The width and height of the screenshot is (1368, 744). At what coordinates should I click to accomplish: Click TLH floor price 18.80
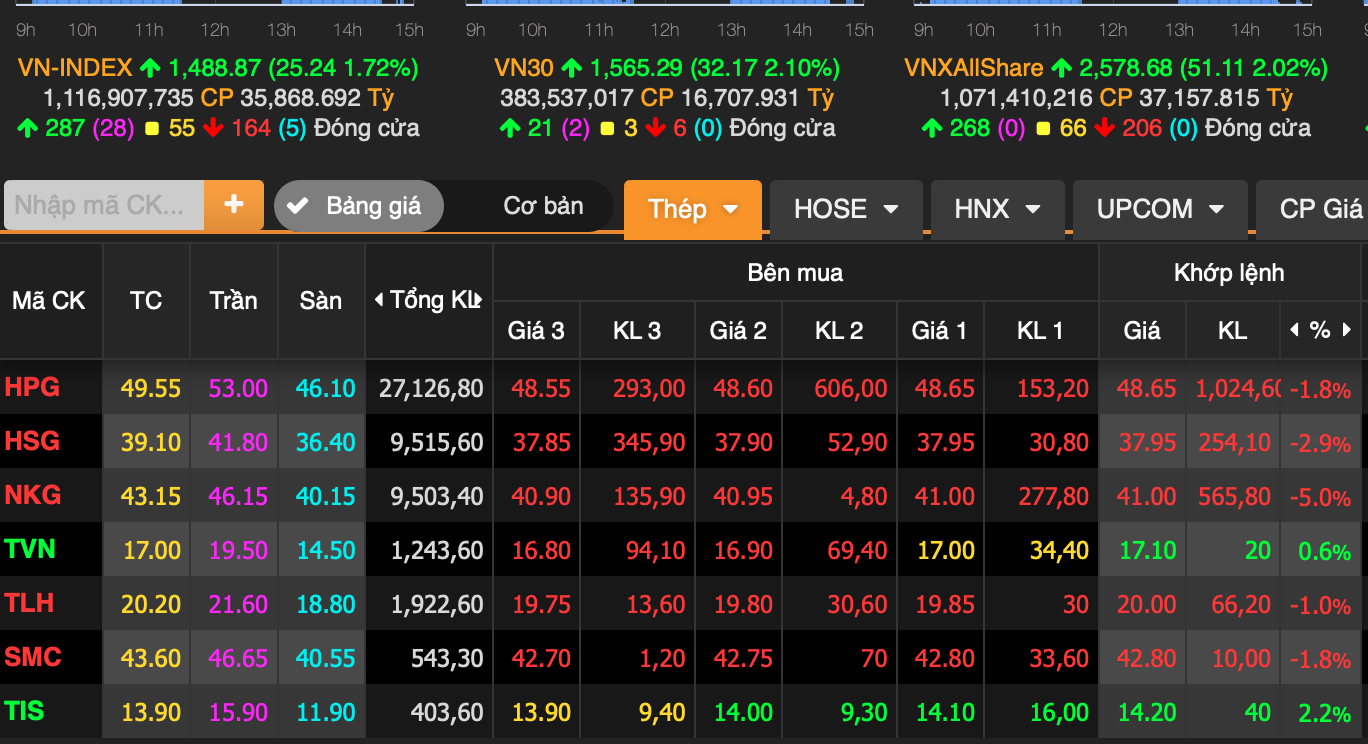click(326, 604)
